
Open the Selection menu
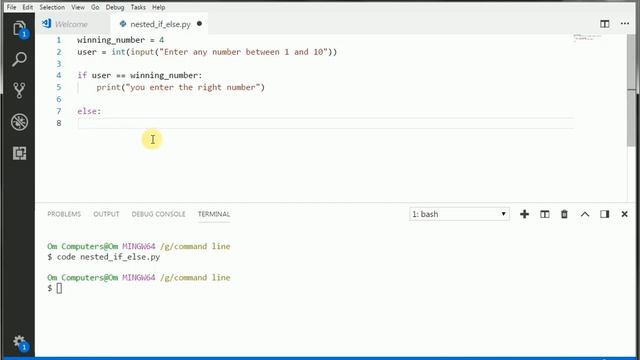tap(52, 7)
